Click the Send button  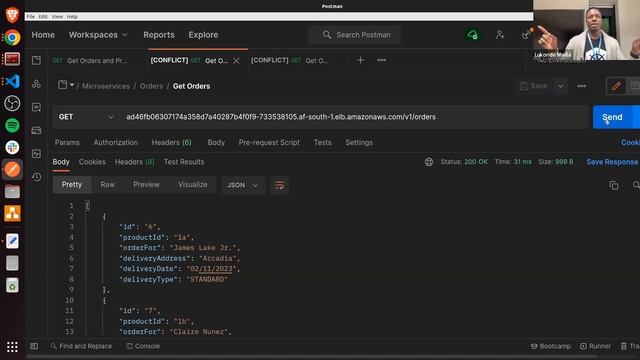pyautogui.click(x=612, y=117)
